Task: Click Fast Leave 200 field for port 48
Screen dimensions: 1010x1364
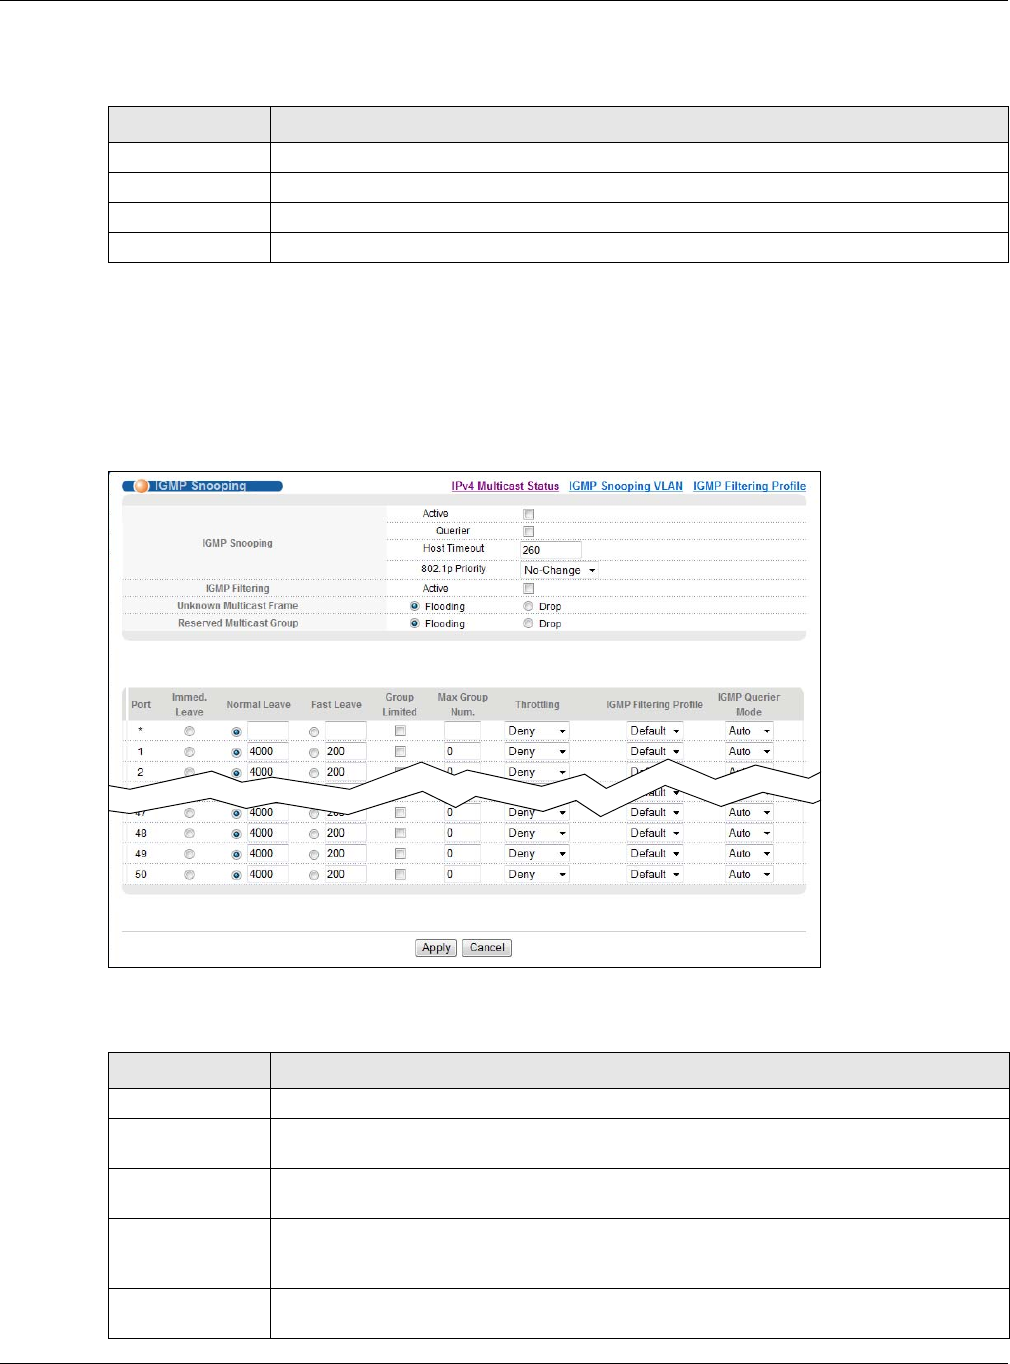Action: pos(346,833)
